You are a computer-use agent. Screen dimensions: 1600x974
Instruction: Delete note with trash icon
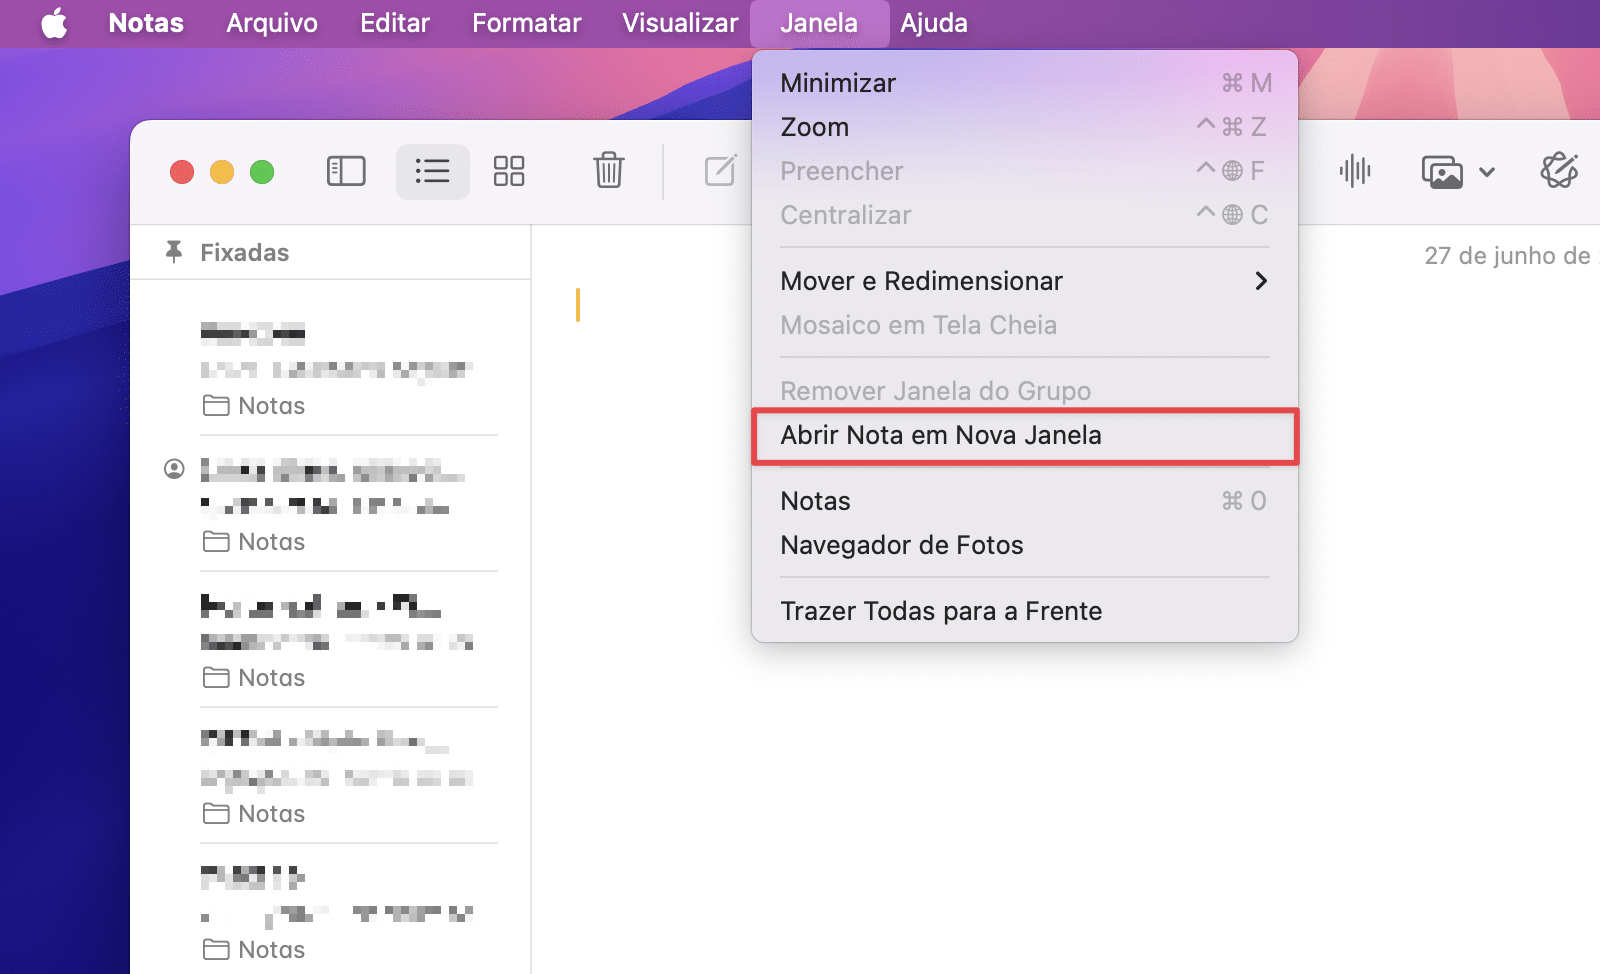[x=609, y=170]
